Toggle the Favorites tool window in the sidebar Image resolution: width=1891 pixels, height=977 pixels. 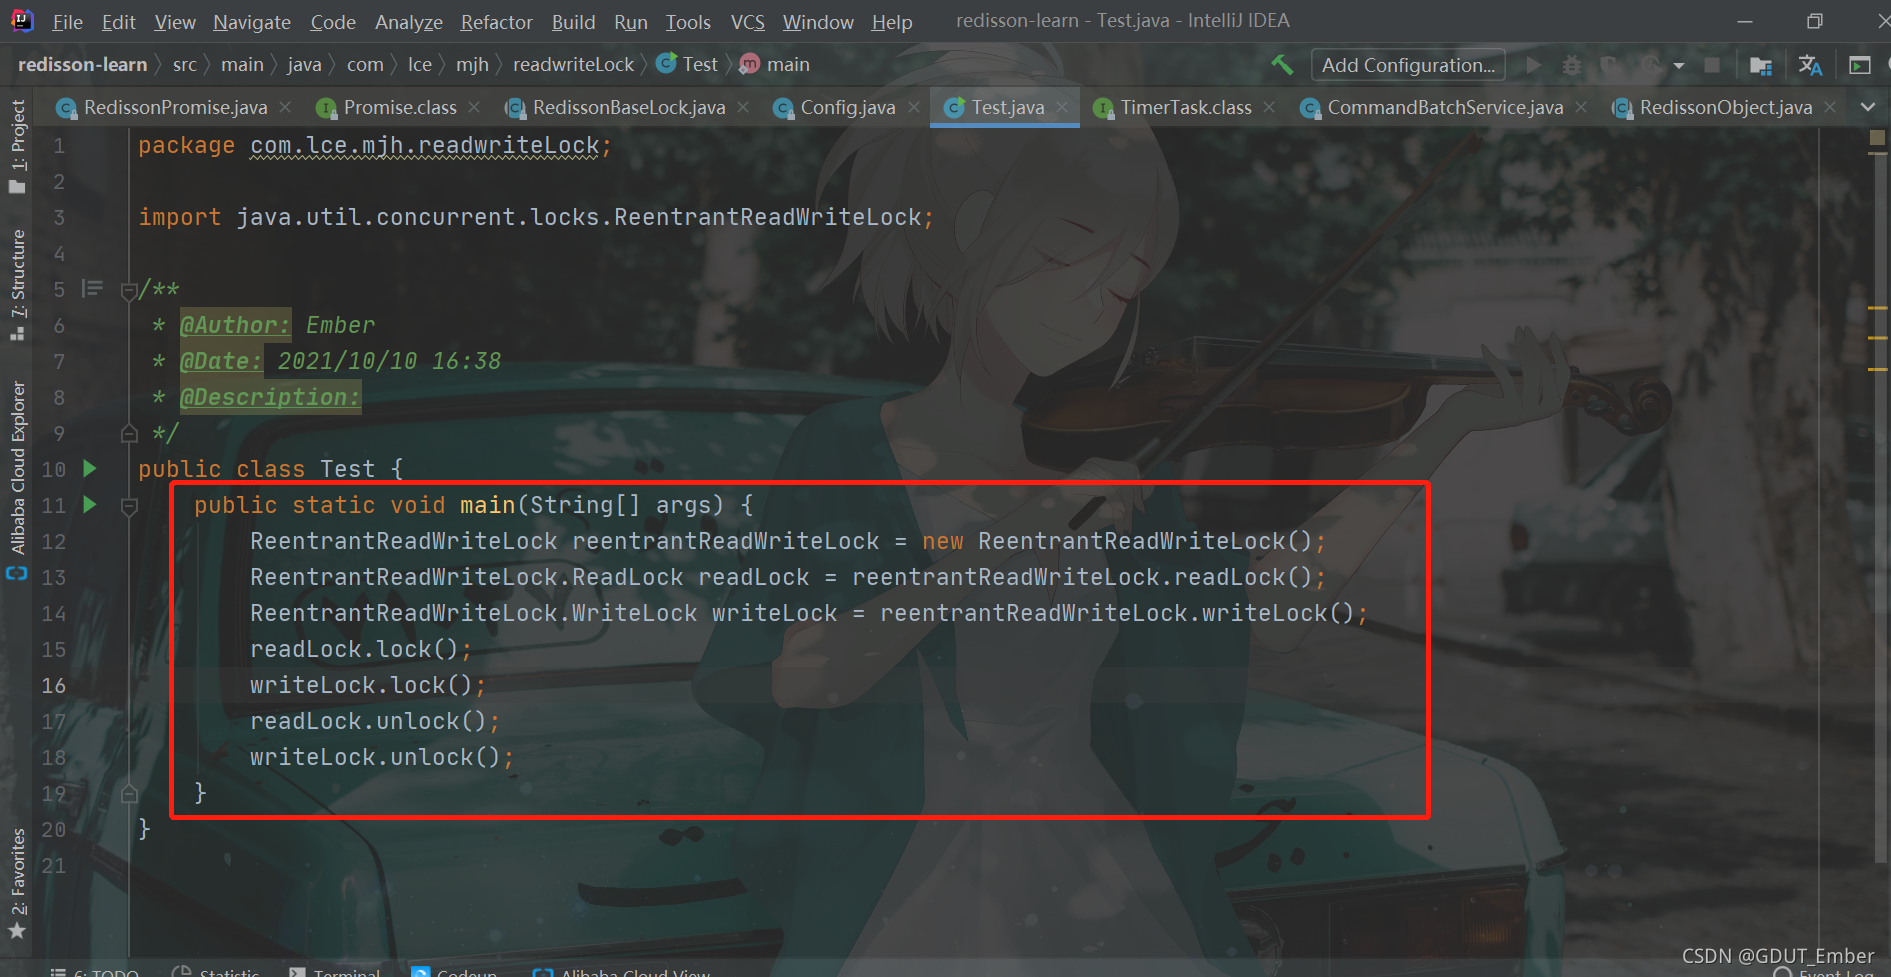[17, 885]
